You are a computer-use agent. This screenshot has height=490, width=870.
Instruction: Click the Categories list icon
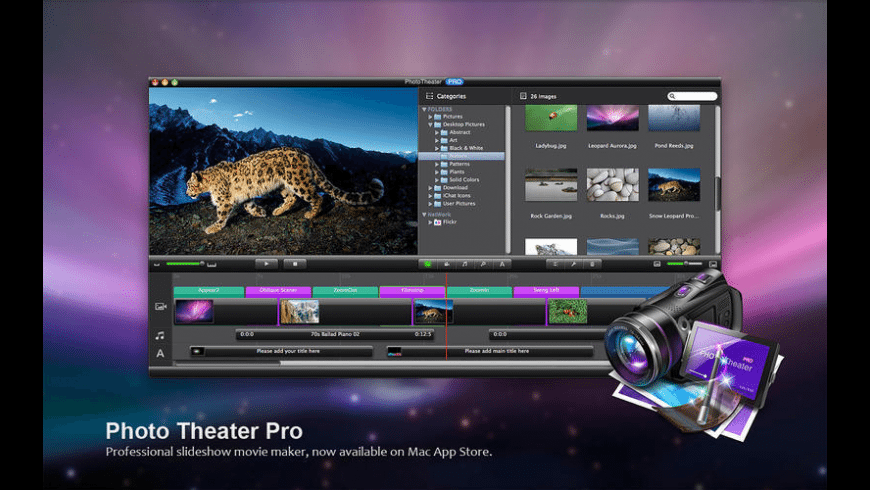[x=429, y=96]
